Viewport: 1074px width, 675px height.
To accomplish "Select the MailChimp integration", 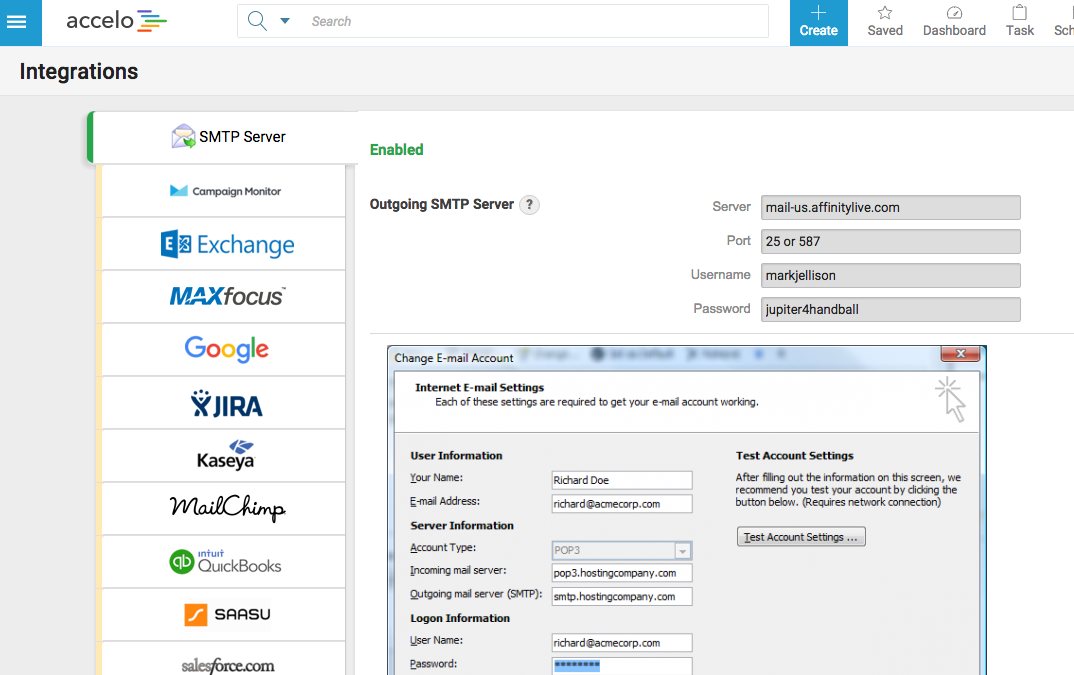I will tap(227, 508).
